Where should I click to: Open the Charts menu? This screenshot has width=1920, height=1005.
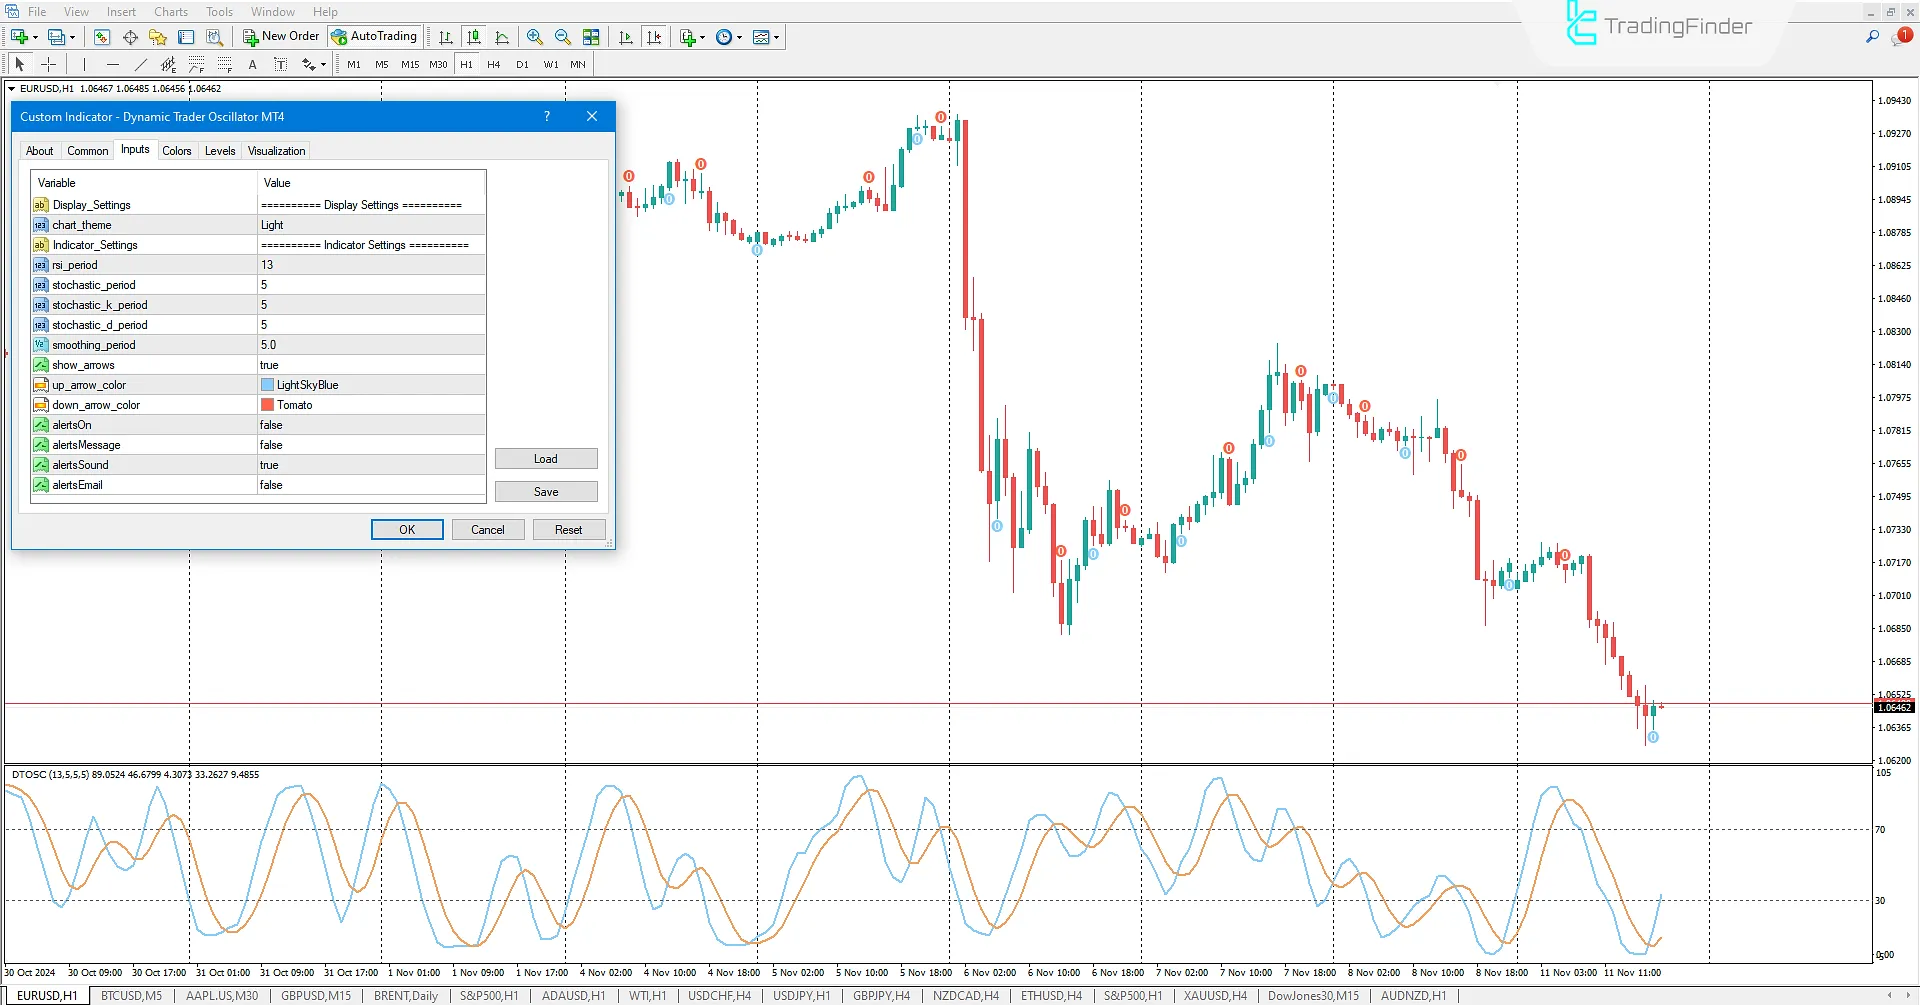[x=171, y=12]
